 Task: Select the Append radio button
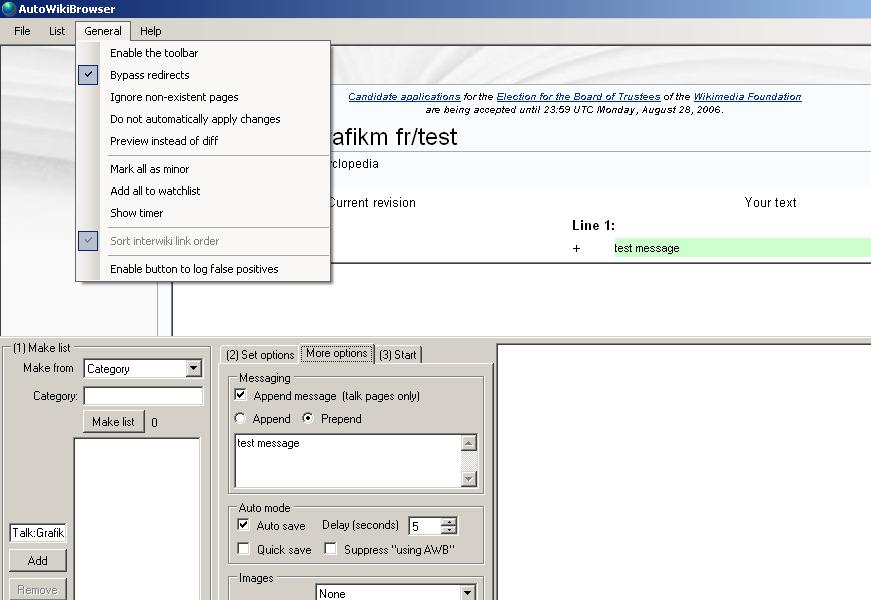[x=240, y=419]
